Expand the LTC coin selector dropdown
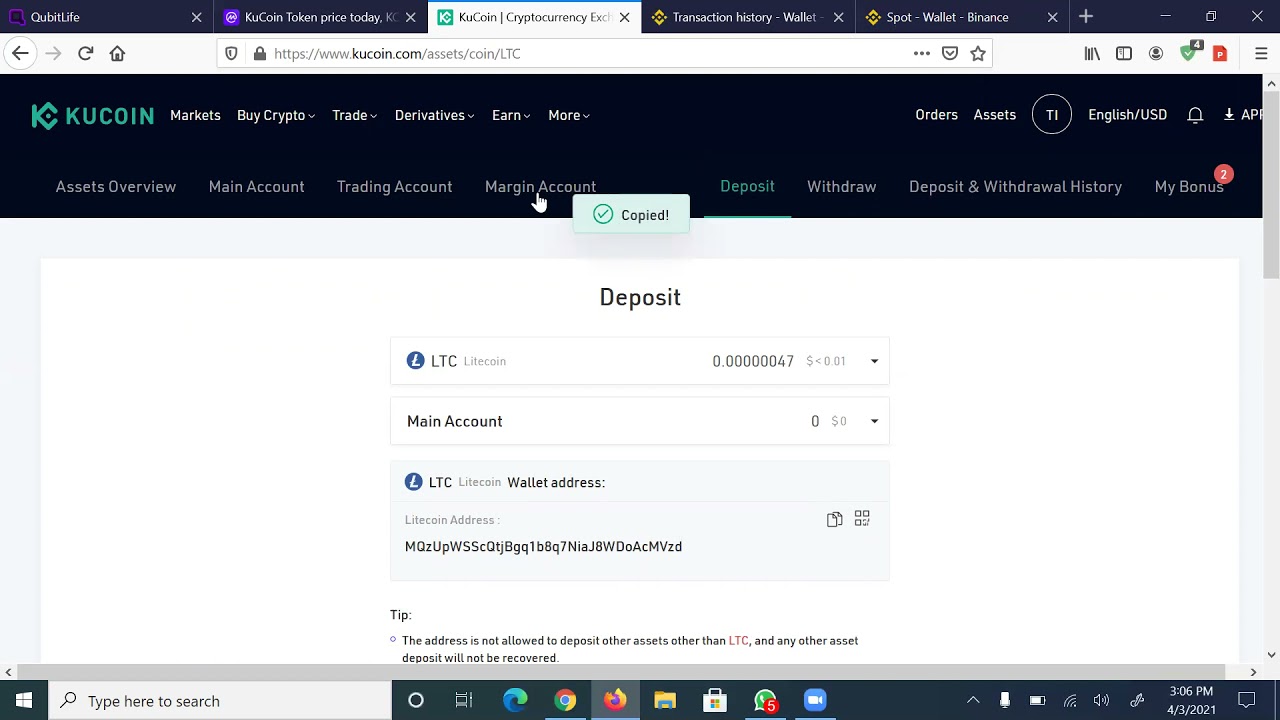The image size is (1280, 720). (x=874, y=361)
